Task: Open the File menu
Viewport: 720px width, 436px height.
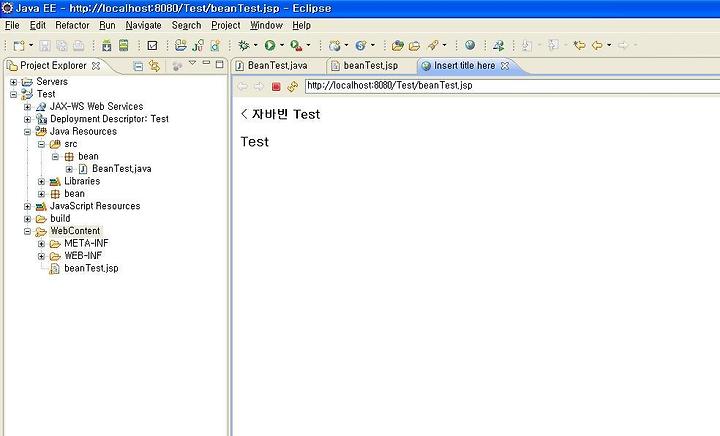Action: [x=12, y=25]
